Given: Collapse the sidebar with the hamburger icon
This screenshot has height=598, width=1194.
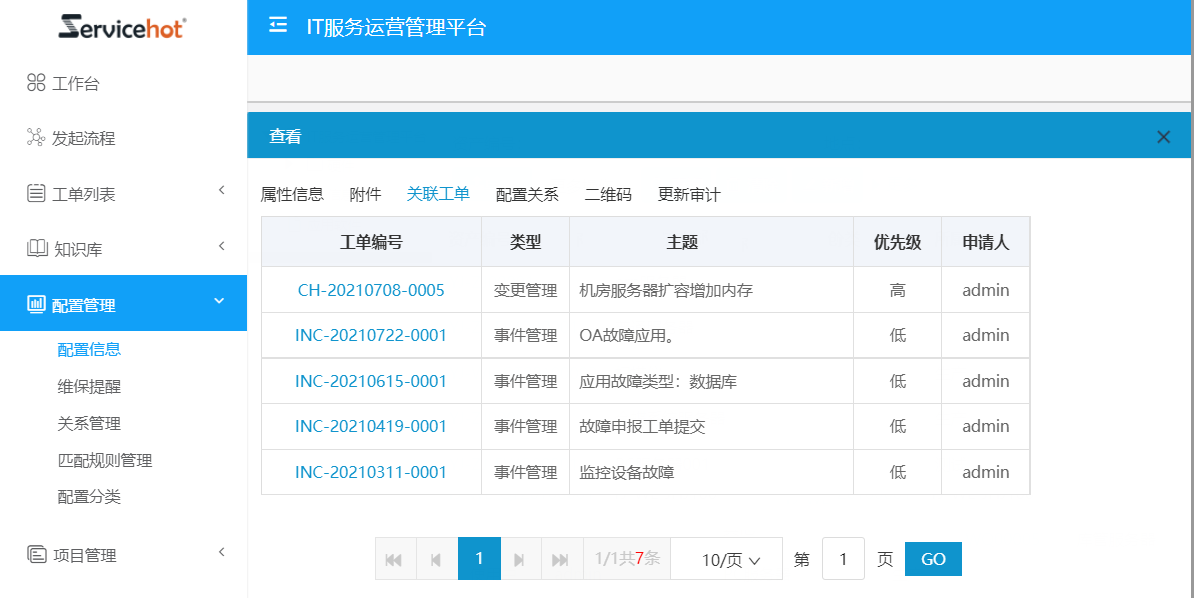Looking at the screenshot, I should [278, 26].
